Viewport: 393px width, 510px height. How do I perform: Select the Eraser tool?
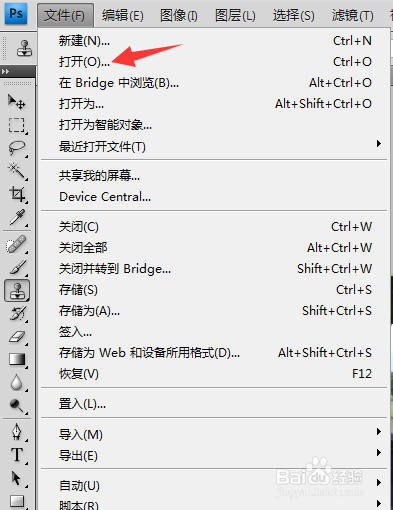[x=16, y=337]
